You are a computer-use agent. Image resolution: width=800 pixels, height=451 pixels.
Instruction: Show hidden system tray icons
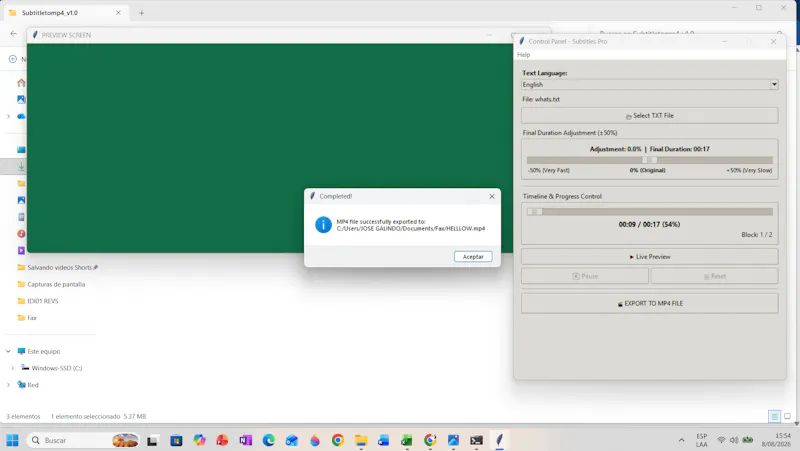(x=681, y=440)
